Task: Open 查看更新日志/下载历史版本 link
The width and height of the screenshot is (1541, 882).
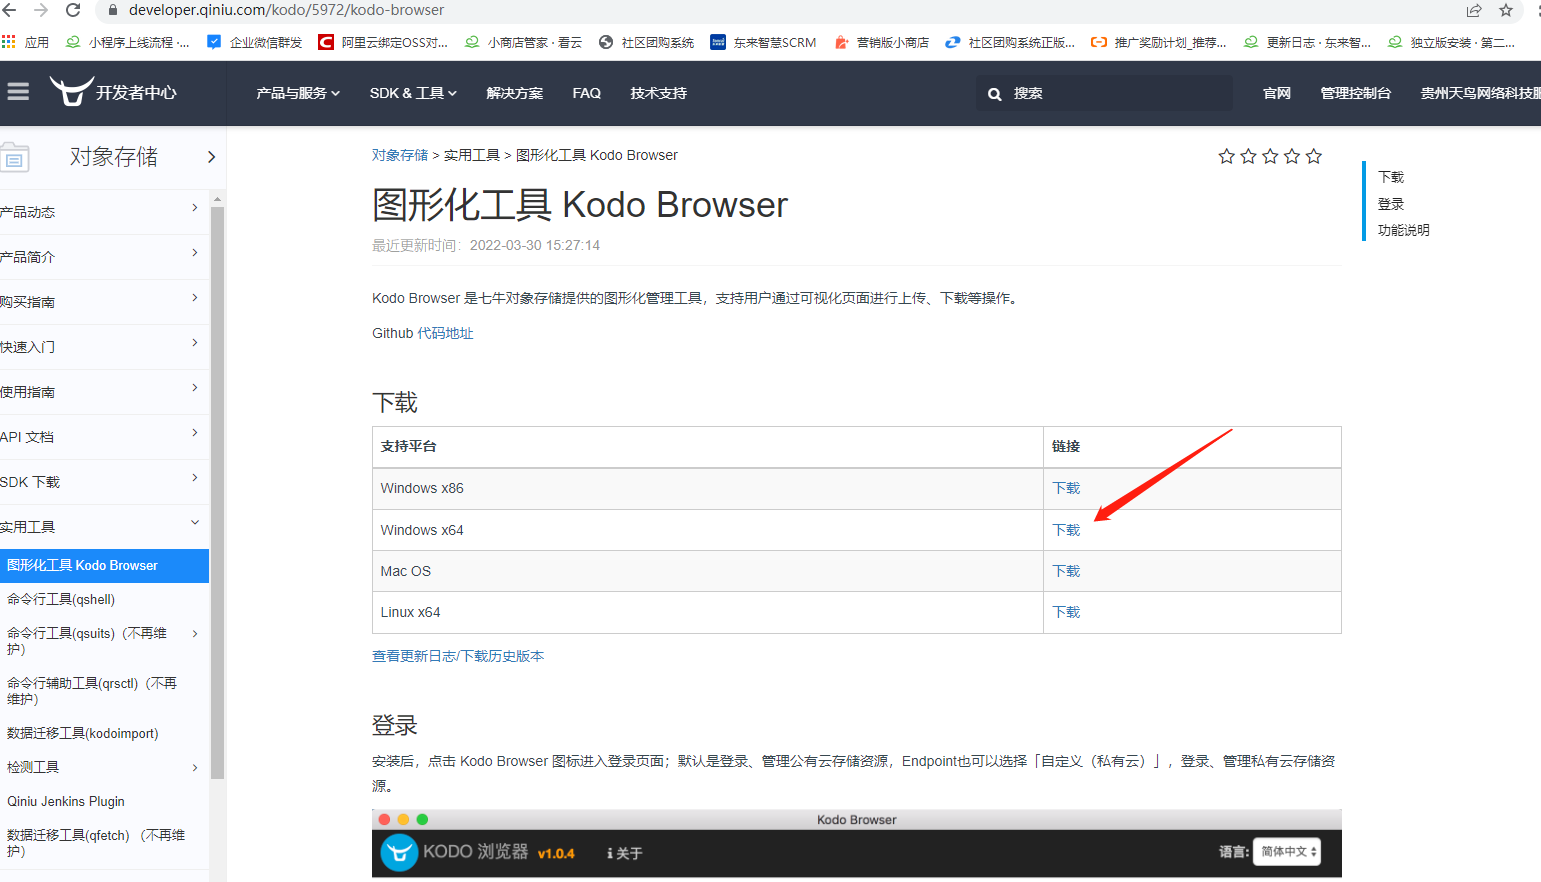Action: (x=458, y=656)
